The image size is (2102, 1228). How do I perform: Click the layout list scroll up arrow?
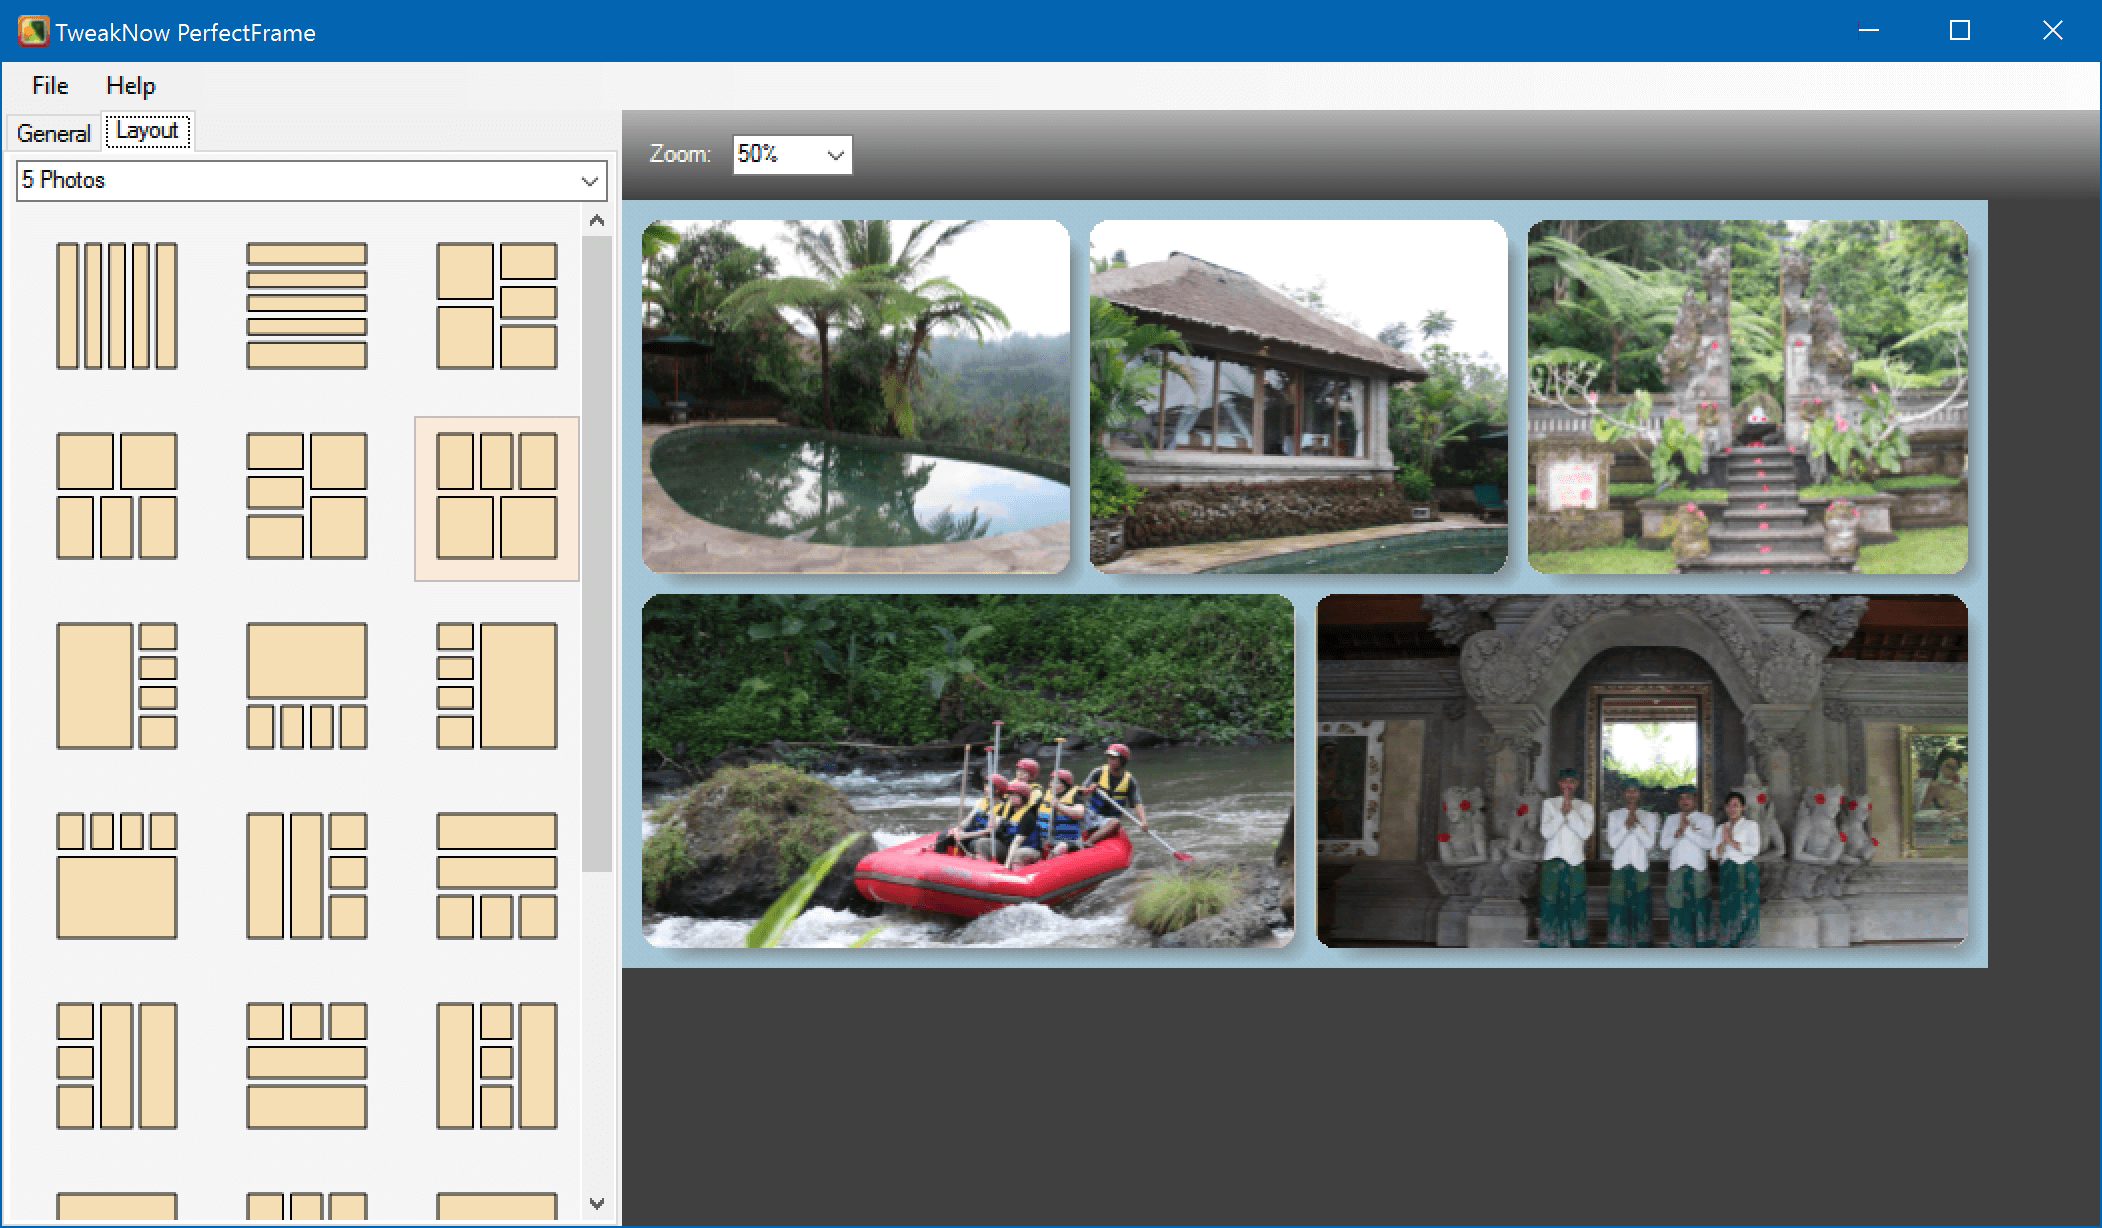[x=597, y=221]
